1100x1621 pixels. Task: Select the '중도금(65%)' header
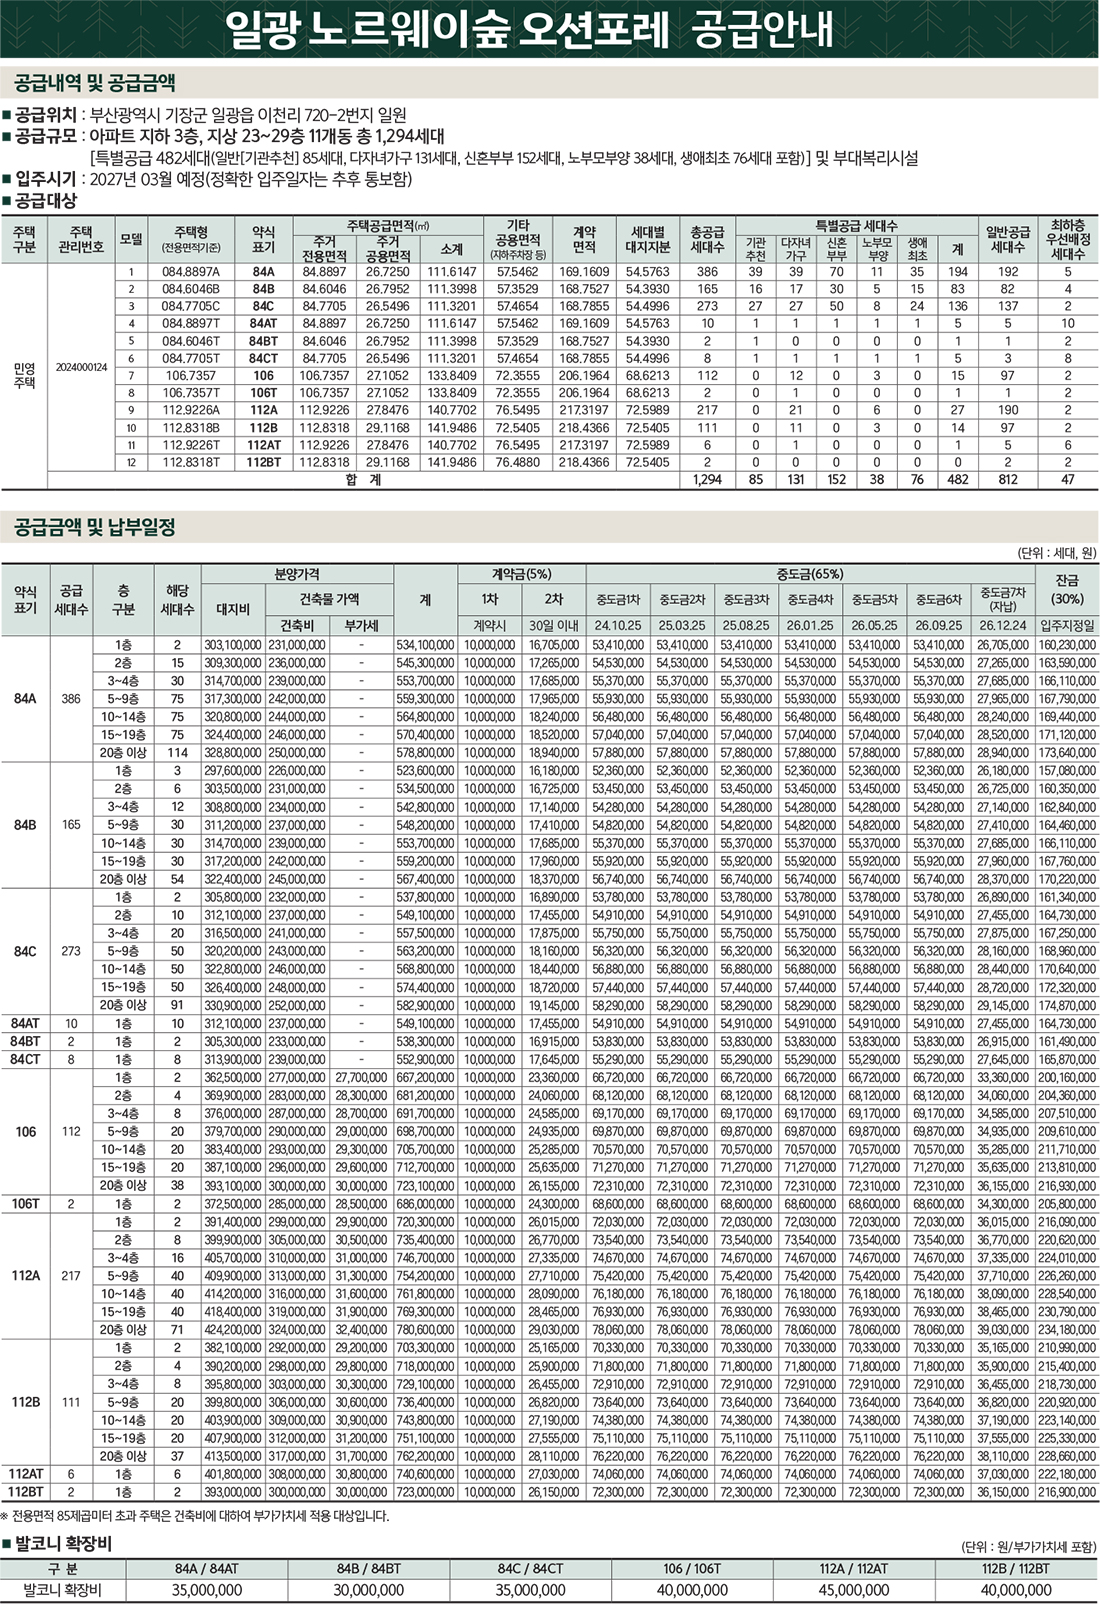point(809,574)
